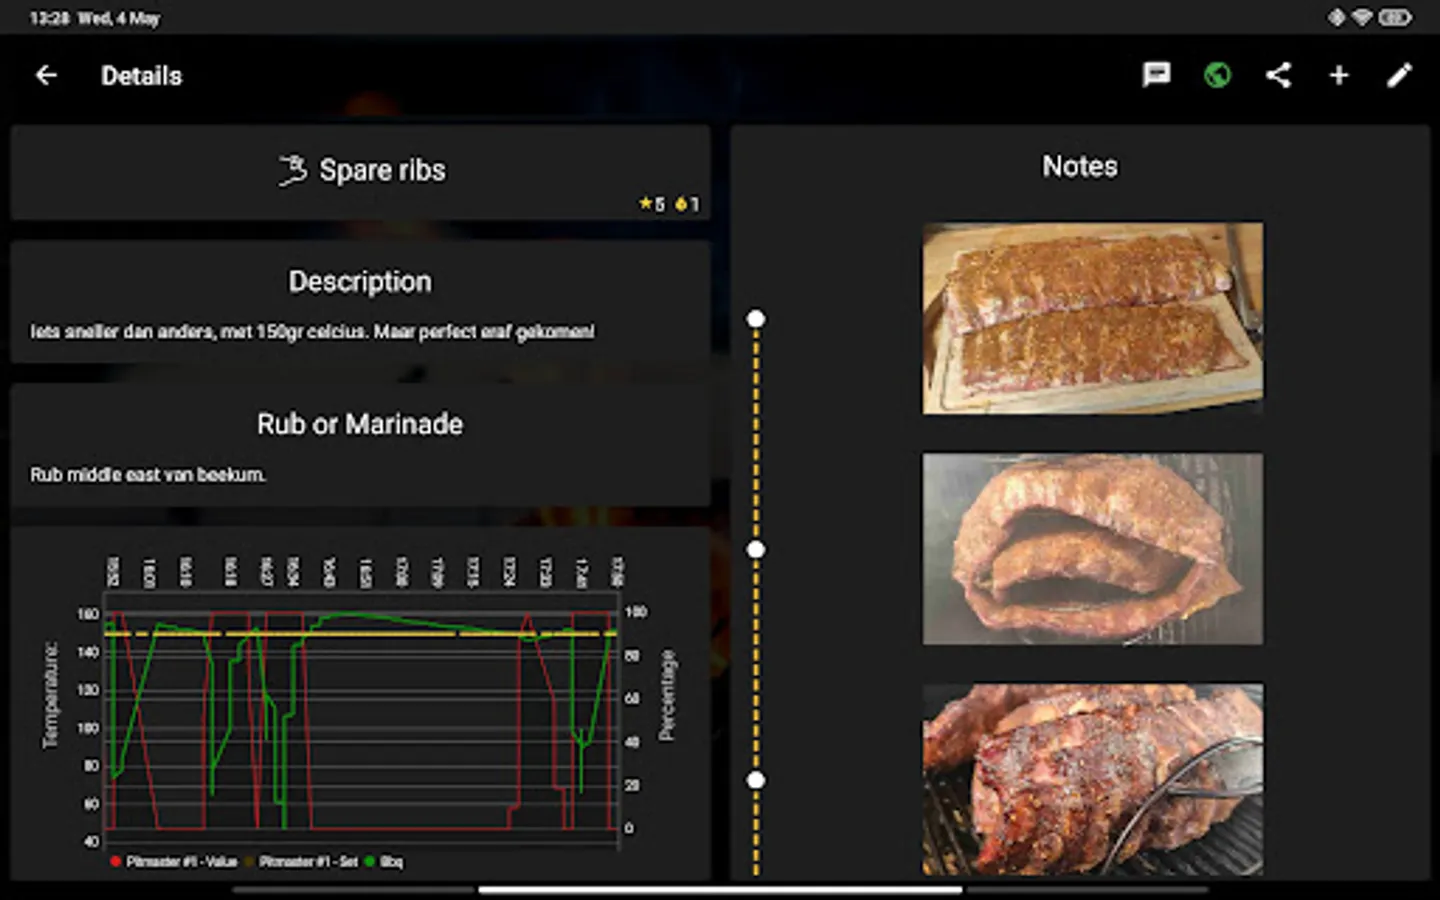The image size is (1440, 900).
Task: Open the rolled smoked ribs photo
Action: coord(1092,549)
